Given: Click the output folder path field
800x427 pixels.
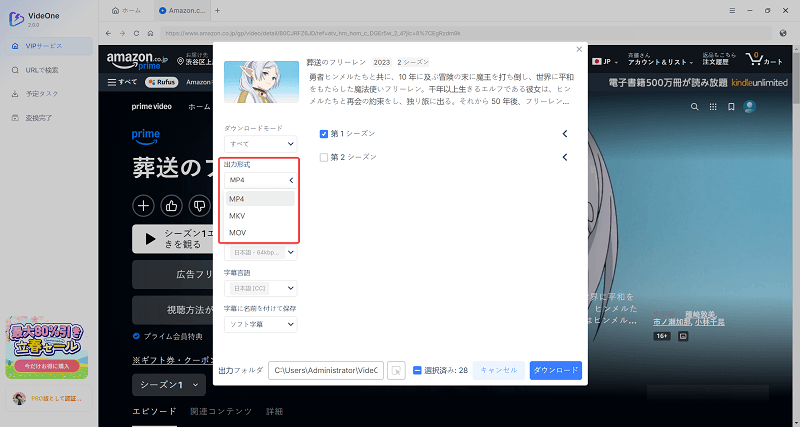Looking at the screenshot, I should click(x=326, y=370).
